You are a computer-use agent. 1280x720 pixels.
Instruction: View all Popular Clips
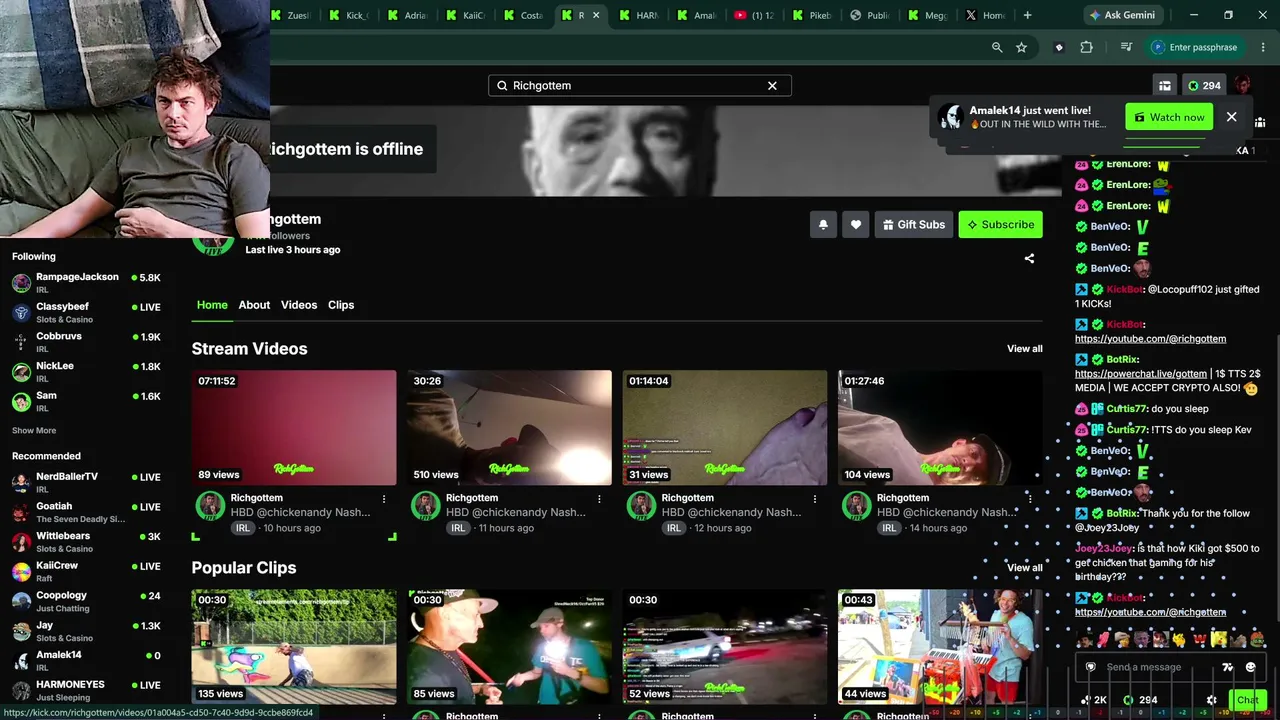pos(1025,568)
